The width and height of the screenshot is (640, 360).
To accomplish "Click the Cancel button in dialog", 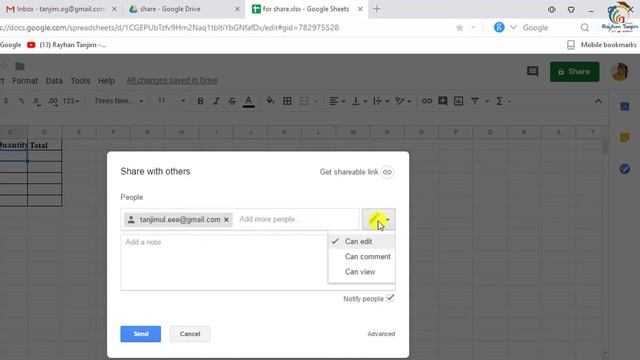I will click(x=190, y=334).
